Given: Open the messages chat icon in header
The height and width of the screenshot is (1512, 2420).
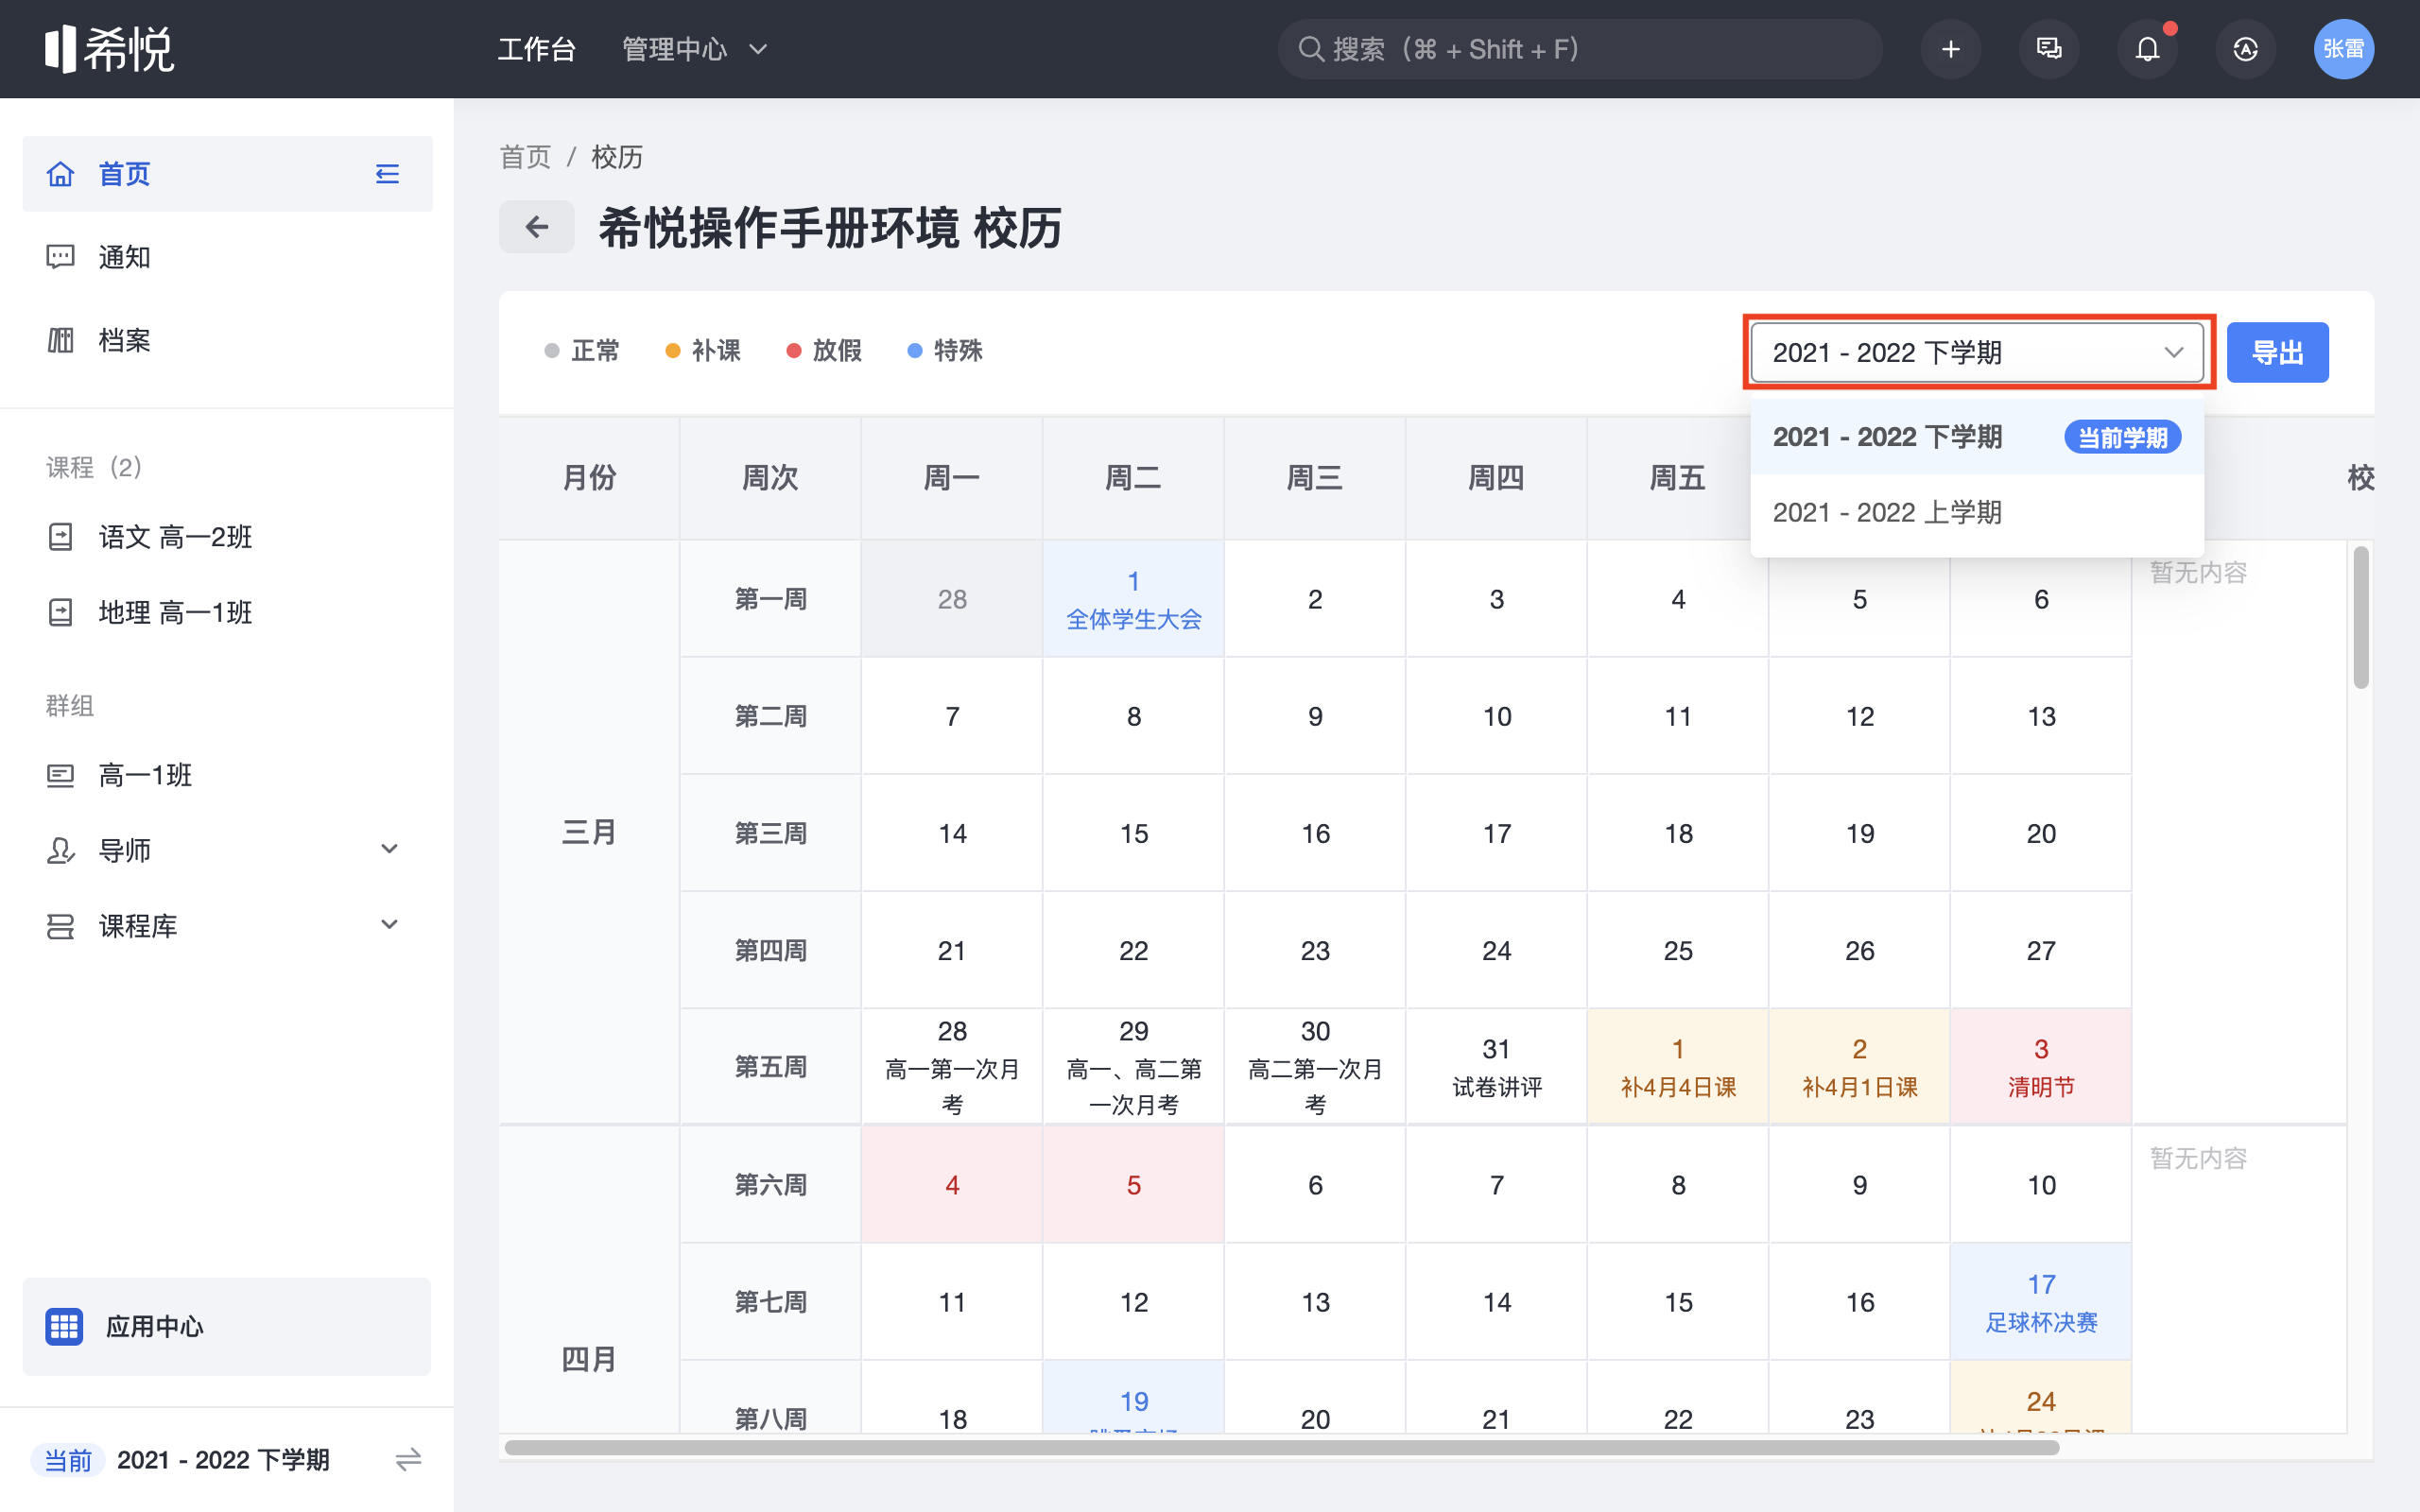Looking at the screenshot, I should (x=2048, y=49).
